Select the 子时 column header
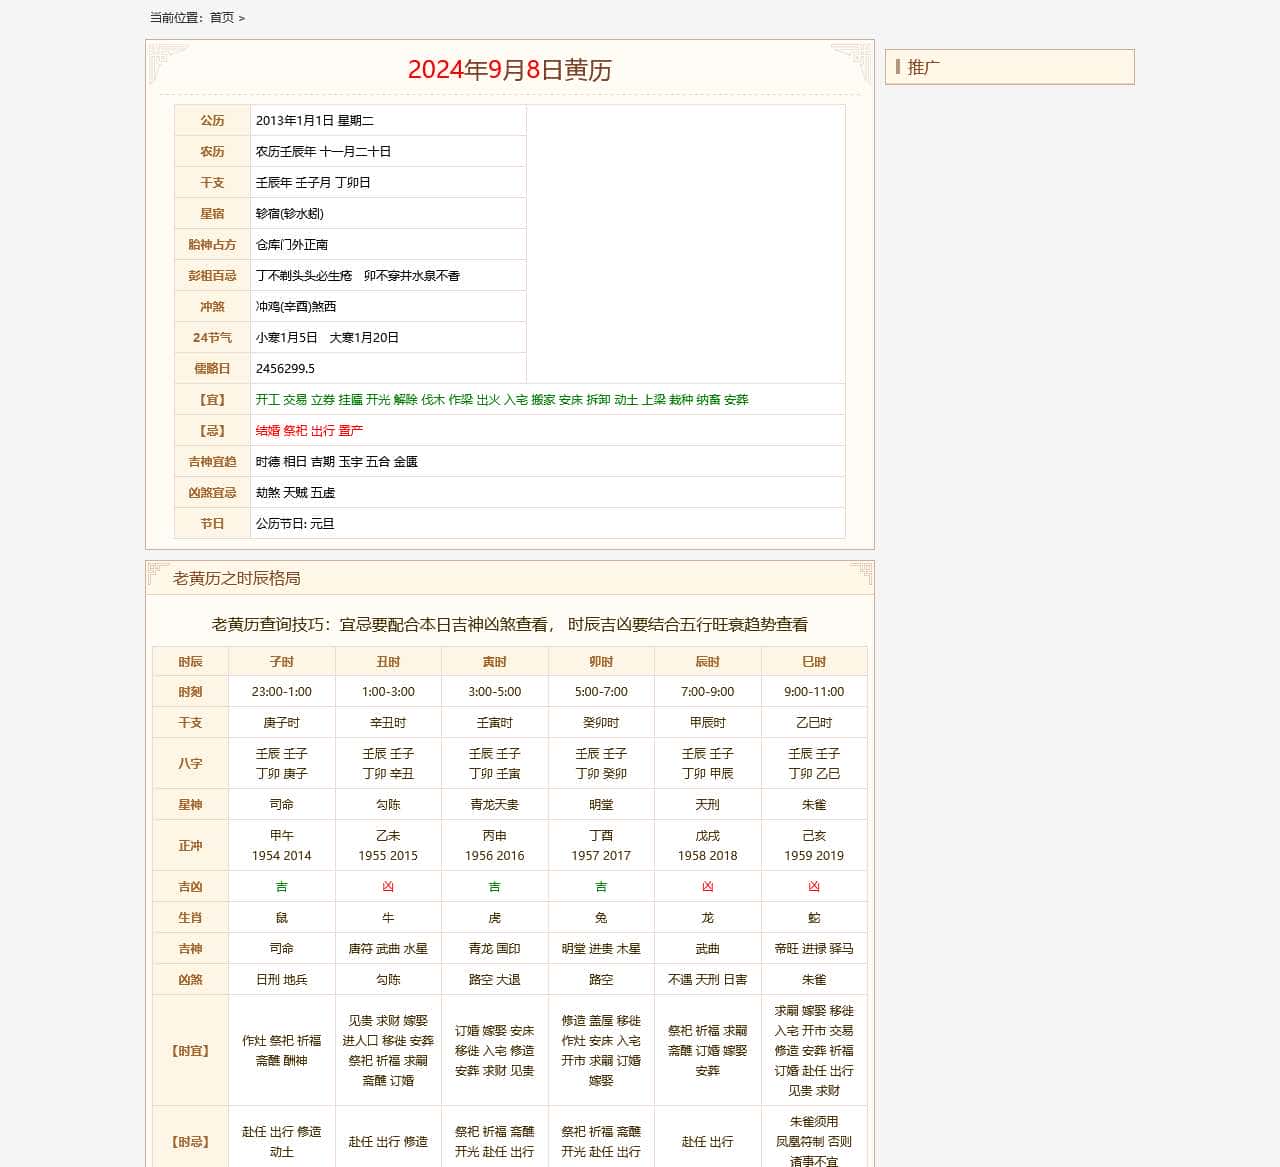The width and height of the screenshot is (1280, 1167). click(x=282, y=662)
